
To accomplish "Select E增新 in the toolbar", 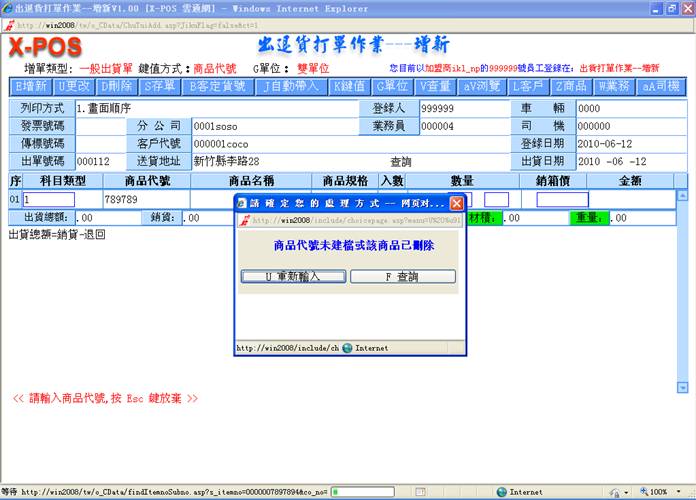I will click(32, 87).
